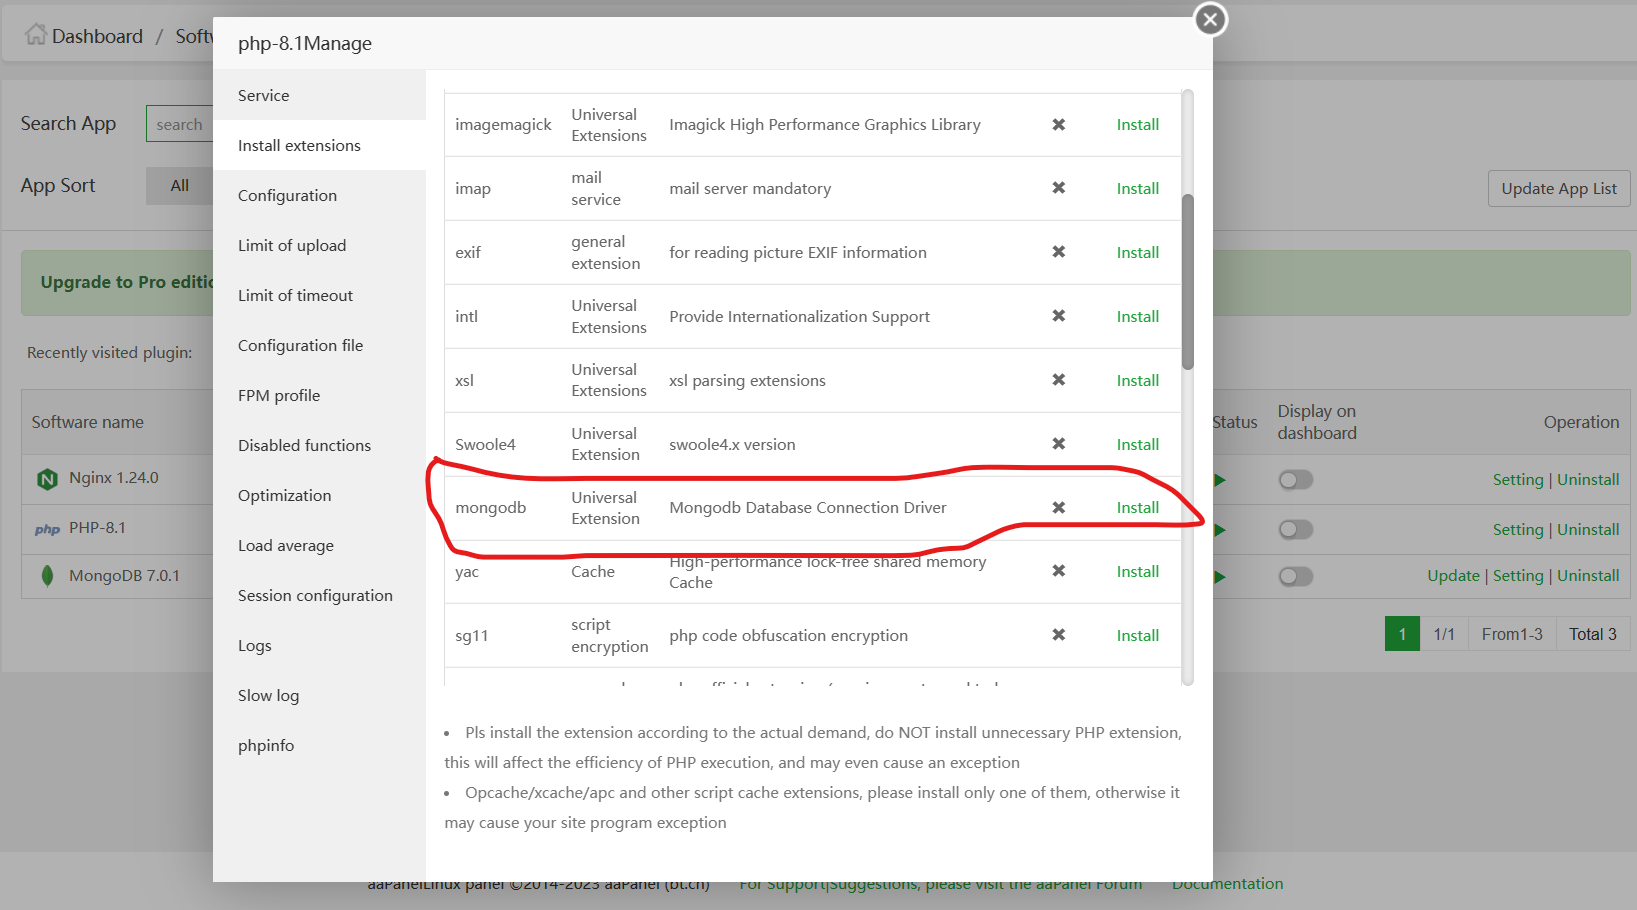Click the mongodb not-installed X icon
1637x910 pixels.
[x=1058, y=507]
